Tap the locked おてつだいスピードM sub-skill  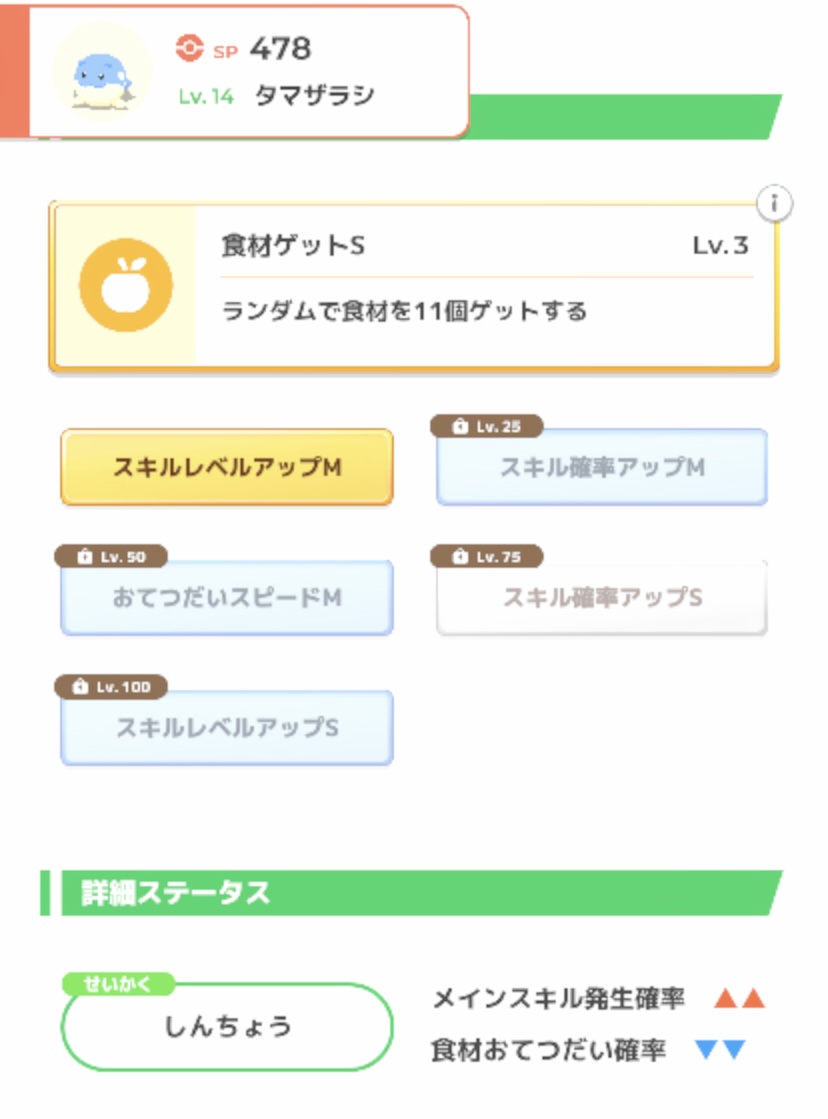[227, 598]
